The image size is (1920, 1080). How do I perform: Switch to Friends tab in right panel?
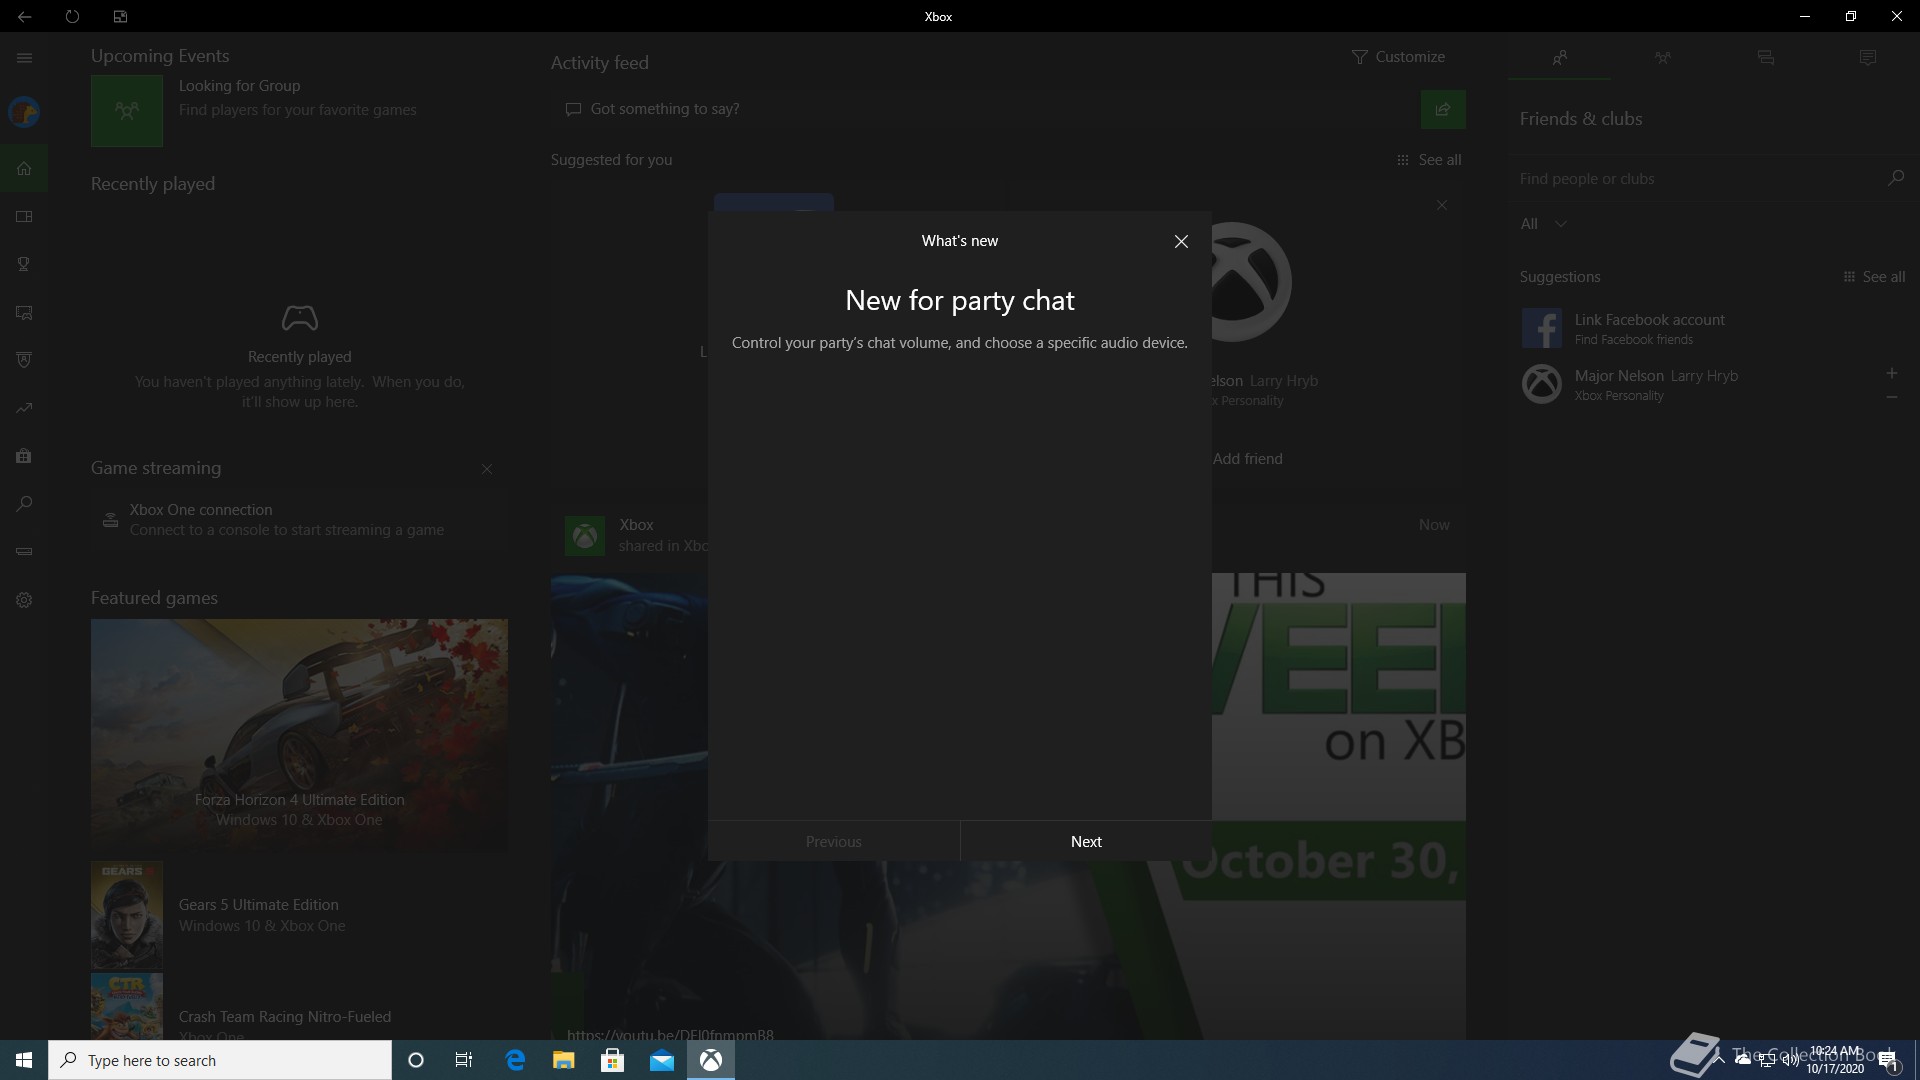pyautogui.click(x=1560, y=58)
